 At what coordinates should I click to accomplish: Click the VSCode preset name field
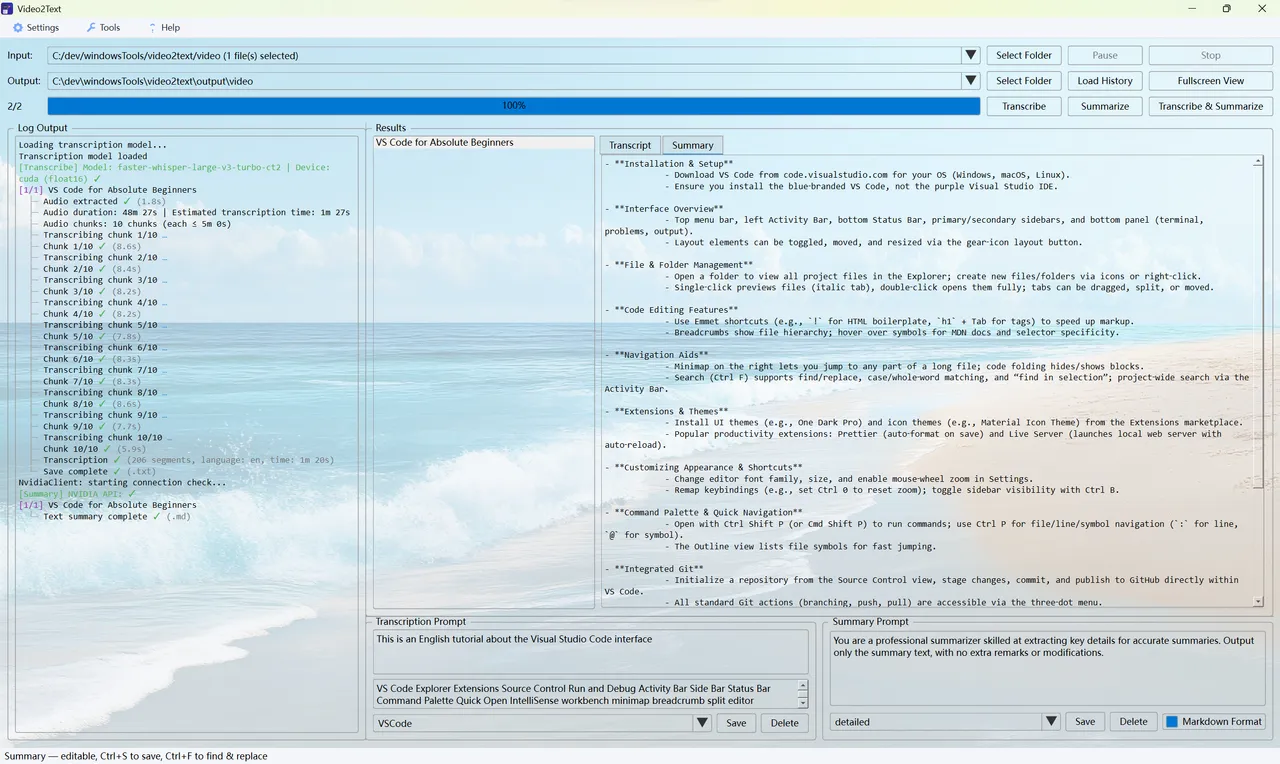click(533, 723)
